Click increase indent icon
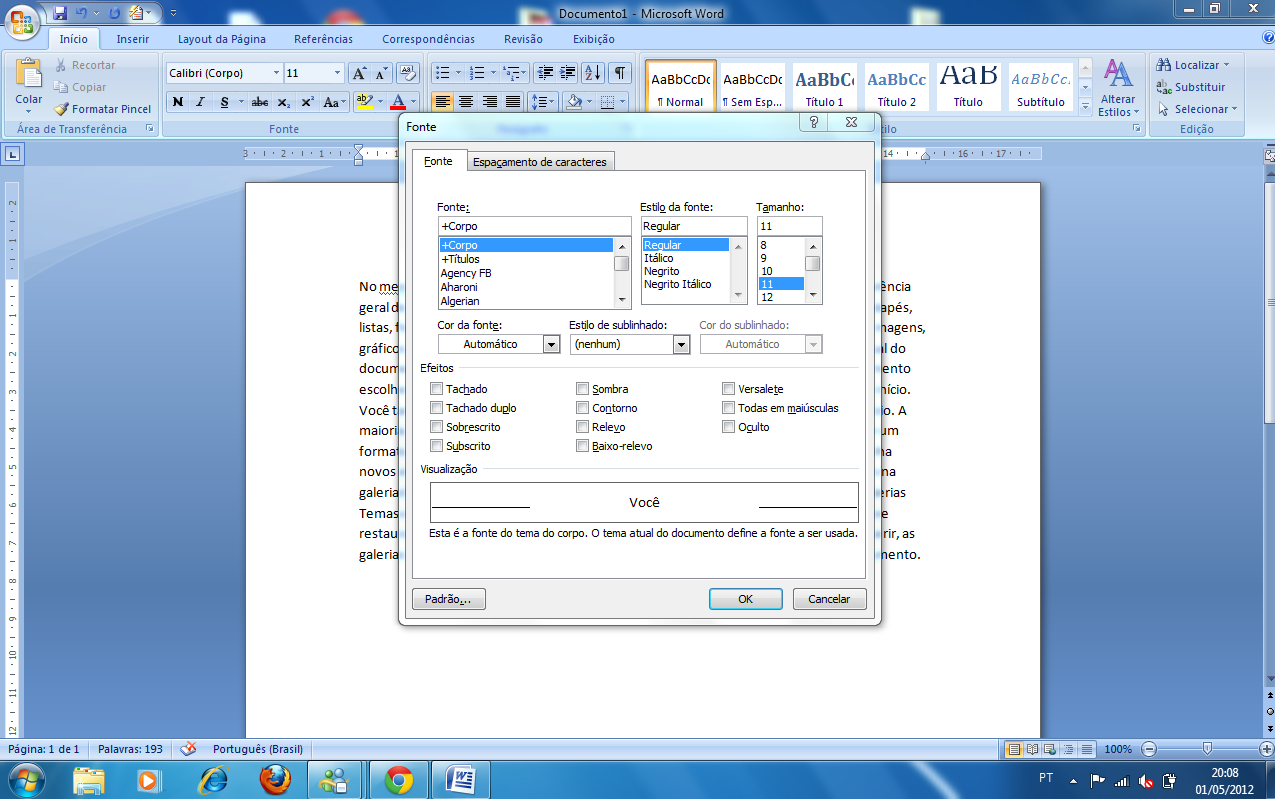 (567, 73)
